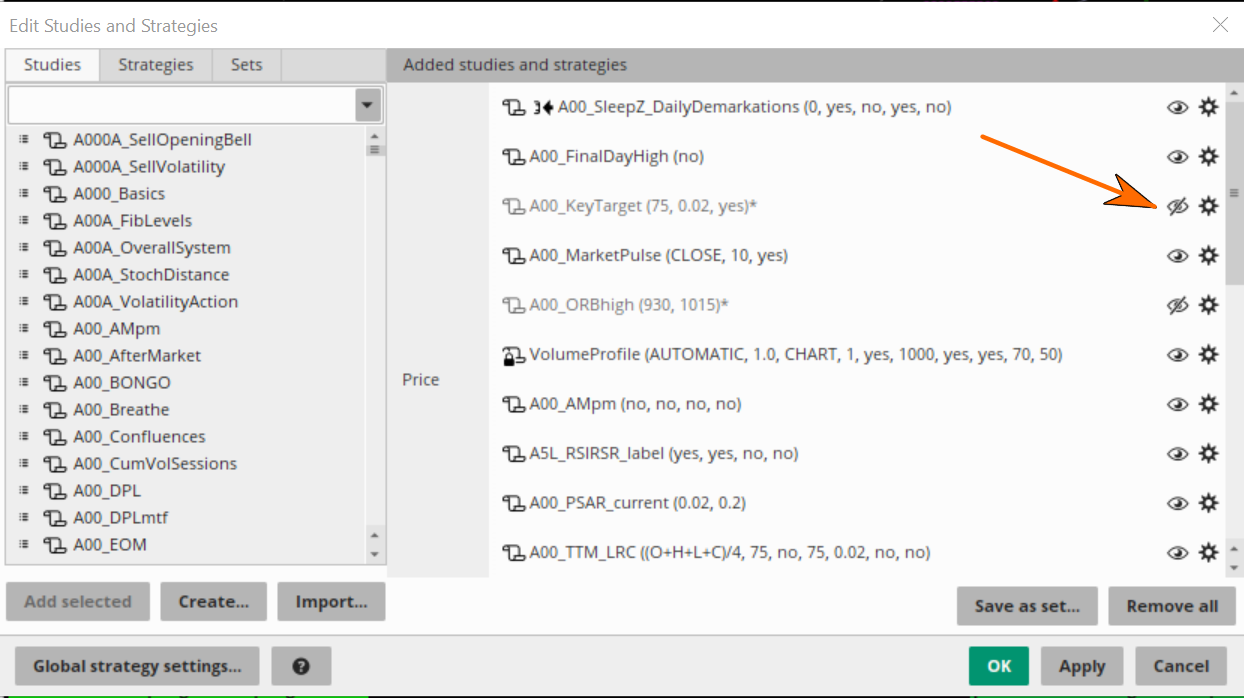
Task: Click list handle icon next to A00_BONGO
Action: point(23,383)
